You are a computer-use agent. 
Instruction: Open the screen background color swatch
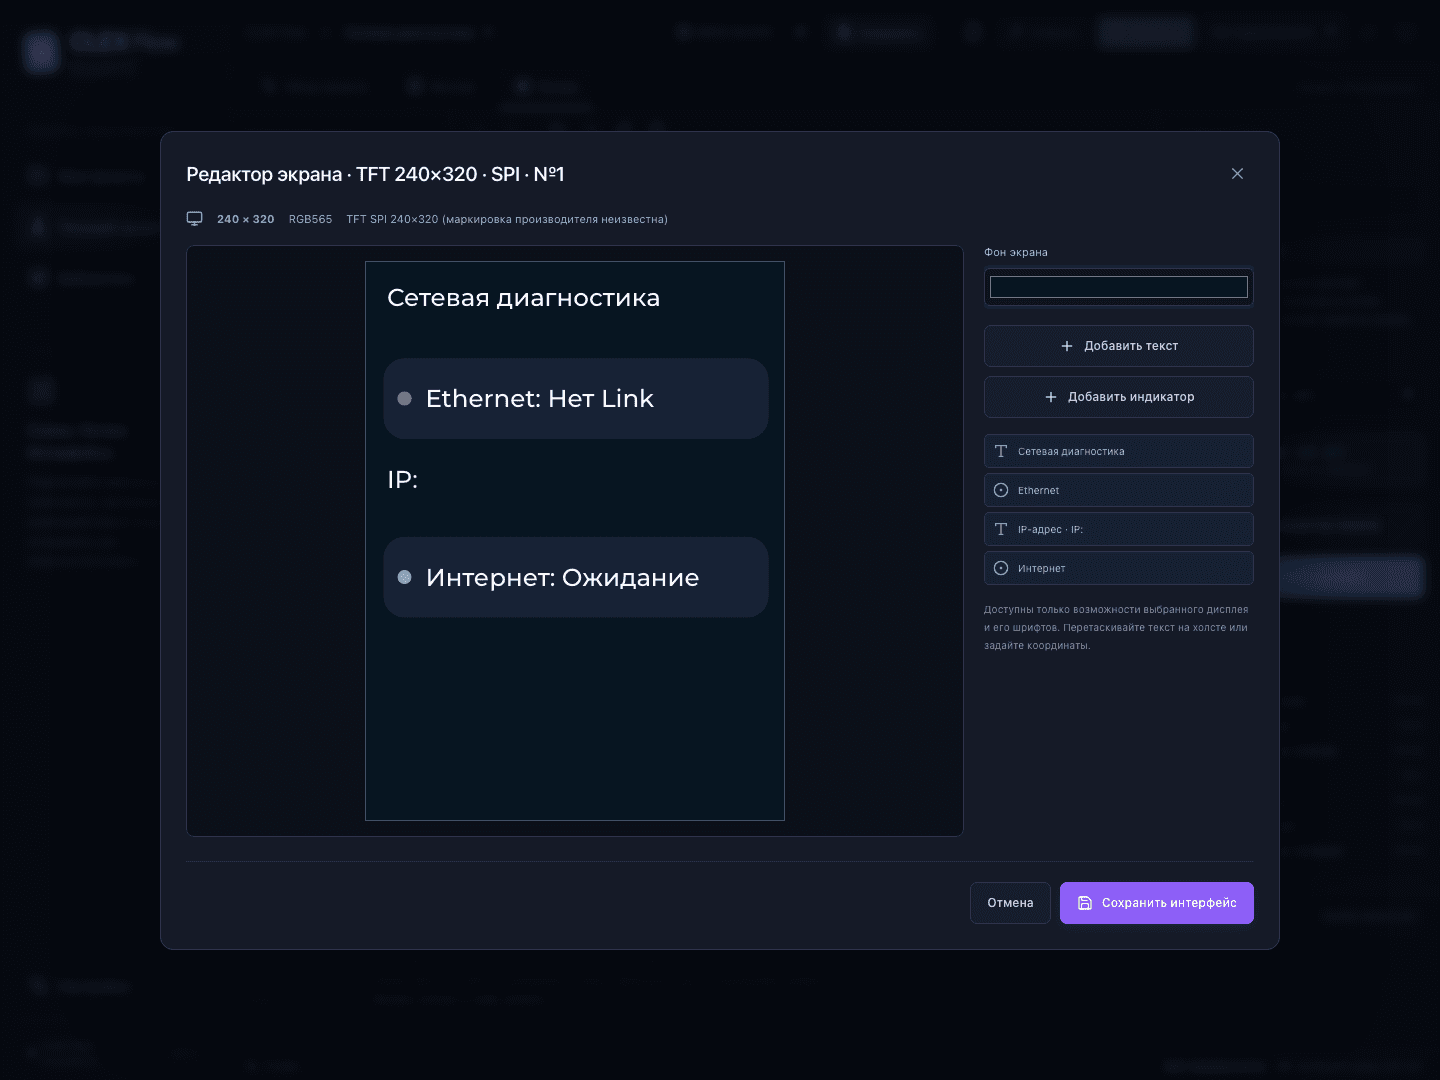click(1118, 287)
